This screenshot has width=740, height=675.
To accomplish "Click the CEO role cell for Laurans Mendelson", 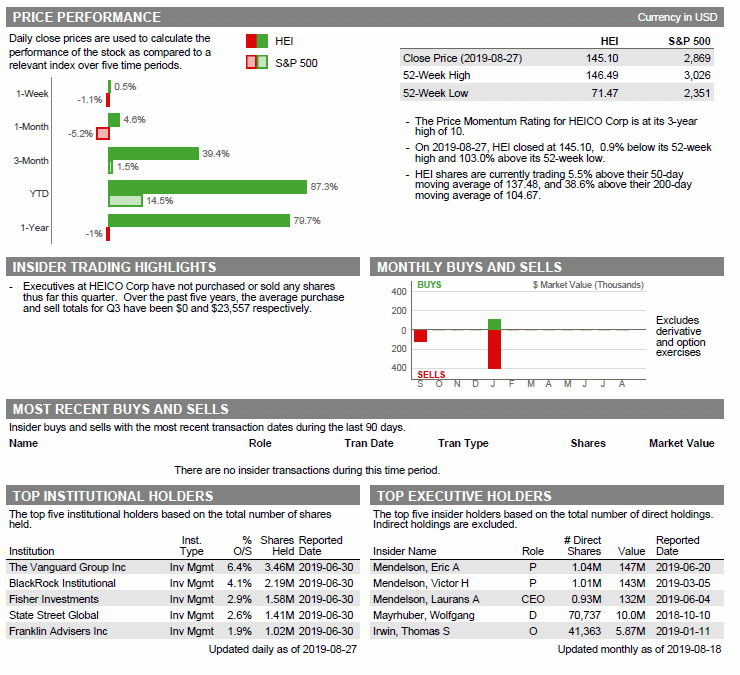I will click(x=533, y=600).
